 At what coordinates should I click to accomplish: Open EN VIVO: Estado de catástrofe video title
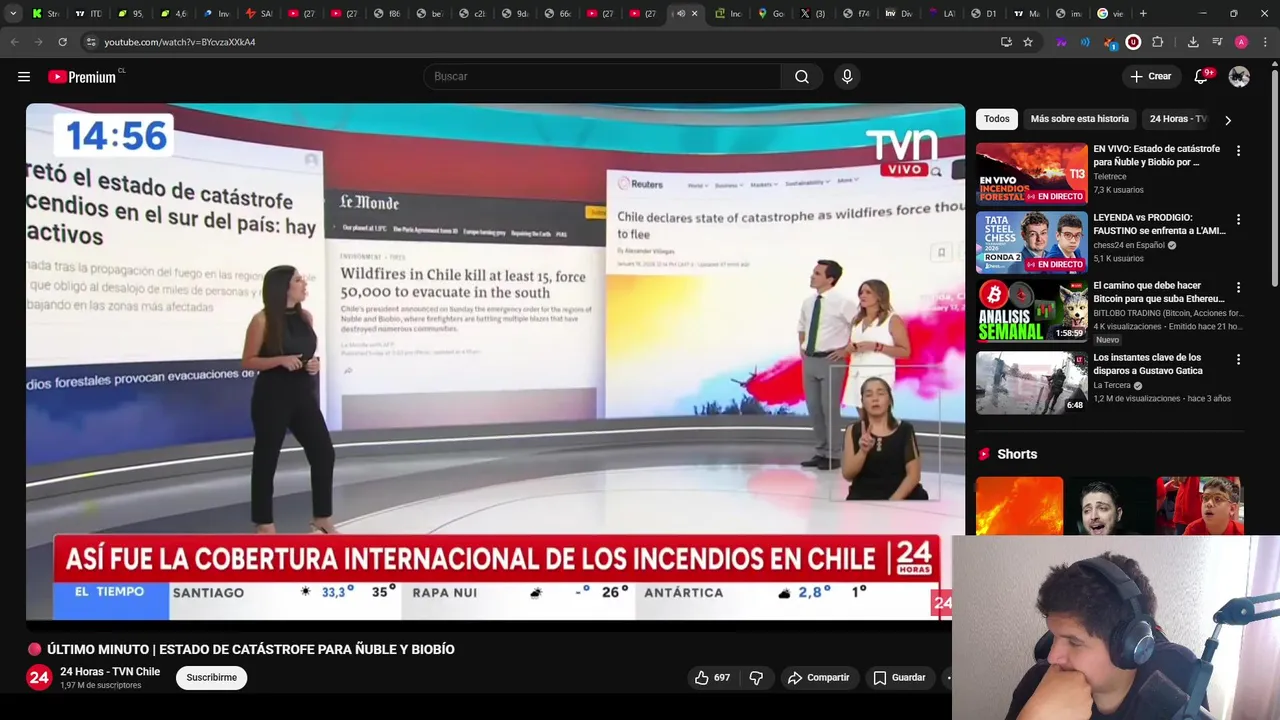pos(1156,155)
